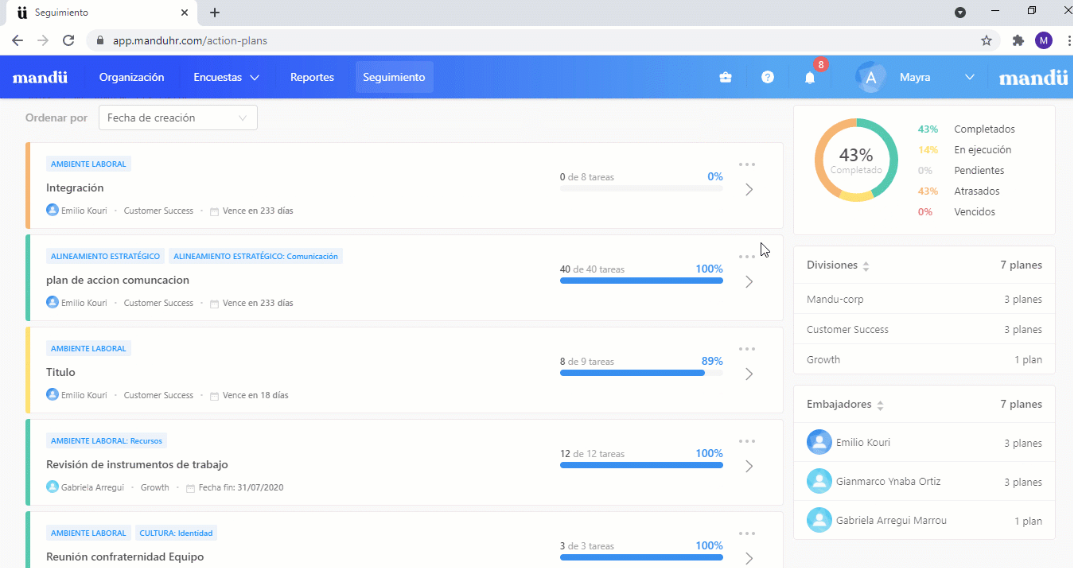Filter by Growth division row
The height and width of the screenshot is (568, 1073).
coord(924,359)
